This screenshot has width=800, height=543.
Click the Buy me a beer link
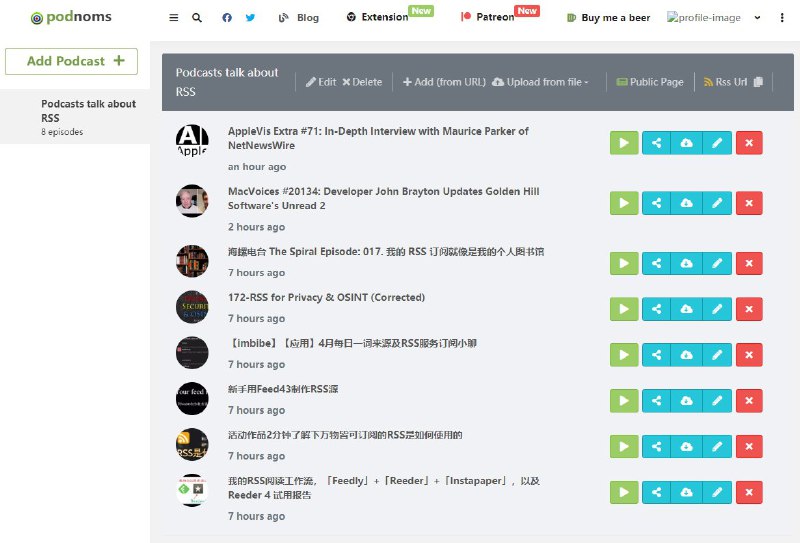[608, 18]
